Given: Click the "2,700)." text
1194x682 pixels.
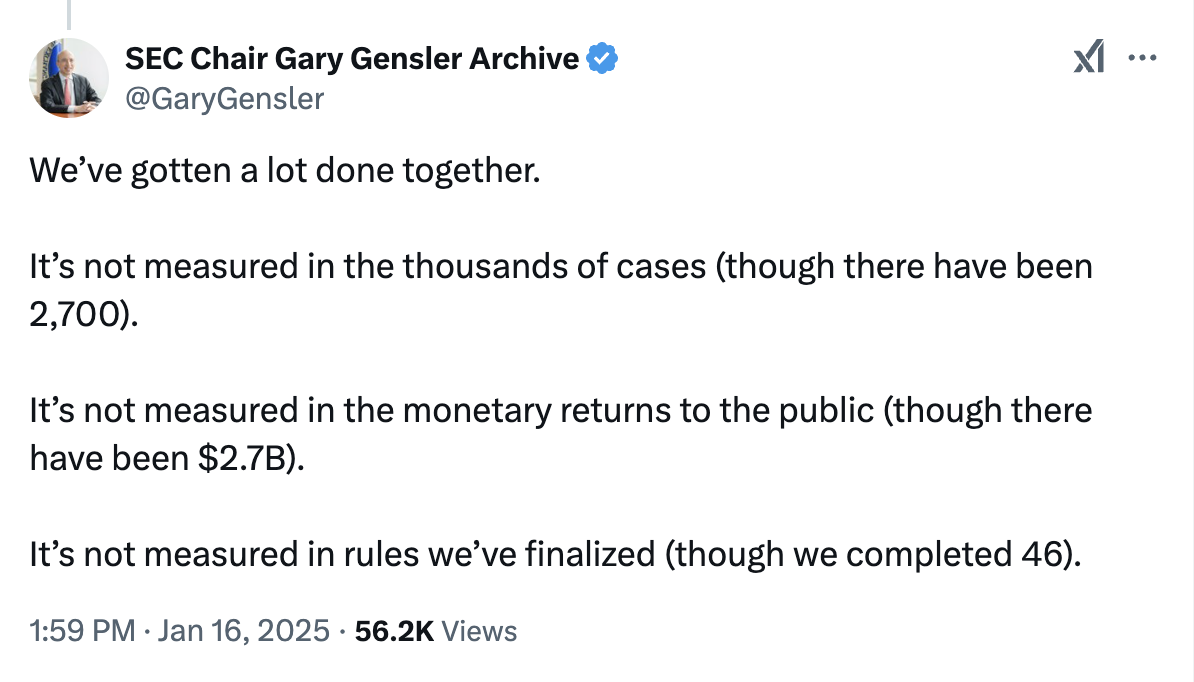Looking at the screenshot, I should pos(80,315).
